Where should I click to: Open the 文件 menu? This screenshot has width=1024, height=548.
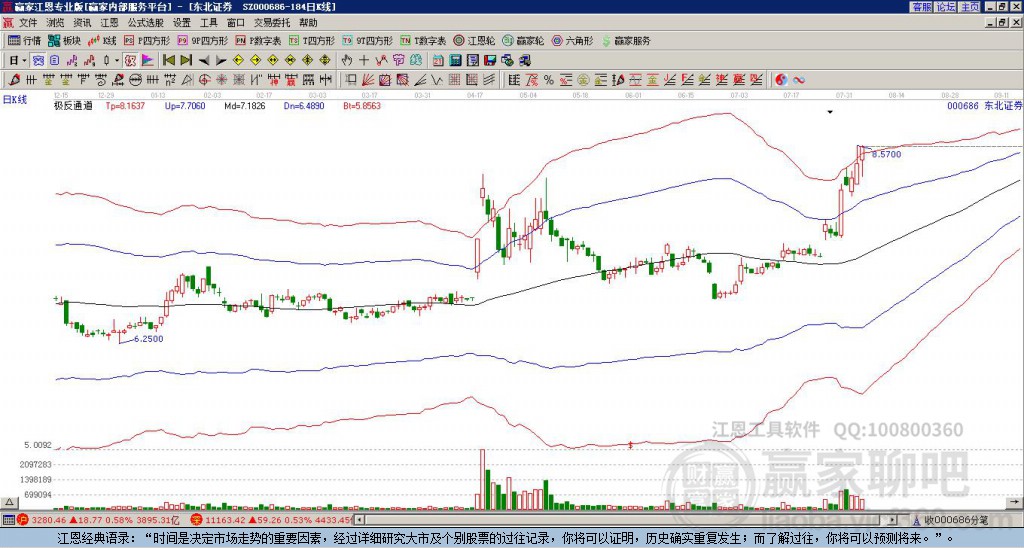[x=28, y=23]
